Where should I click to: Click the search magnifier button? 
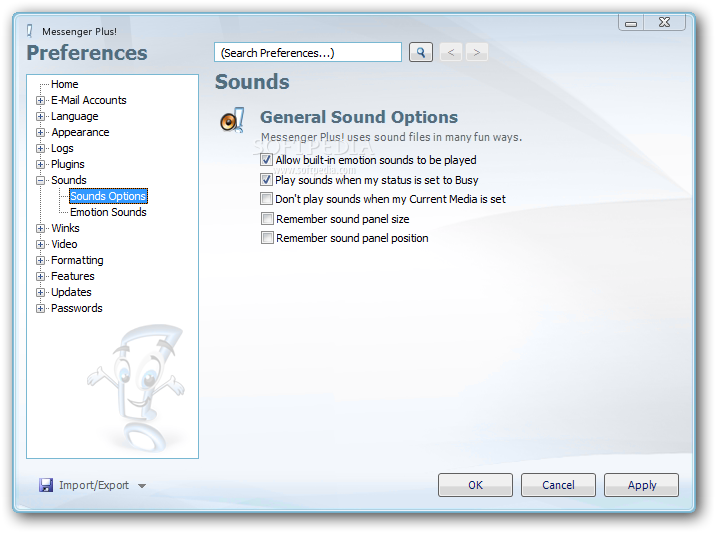(x=421, y=53)
